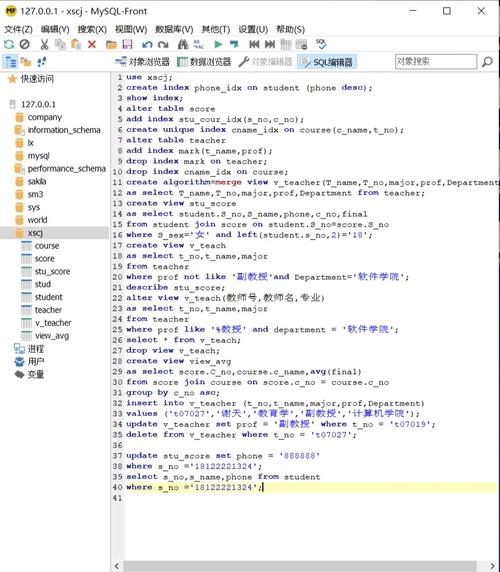
Task: Select the v_teacher view
Action: pos(53,323)
